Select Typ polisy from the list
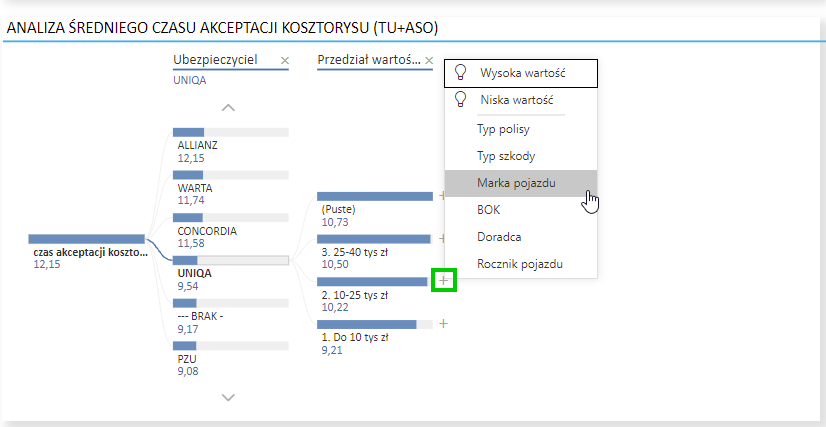Viewport: 826px width, 427px height. [503, 129]
